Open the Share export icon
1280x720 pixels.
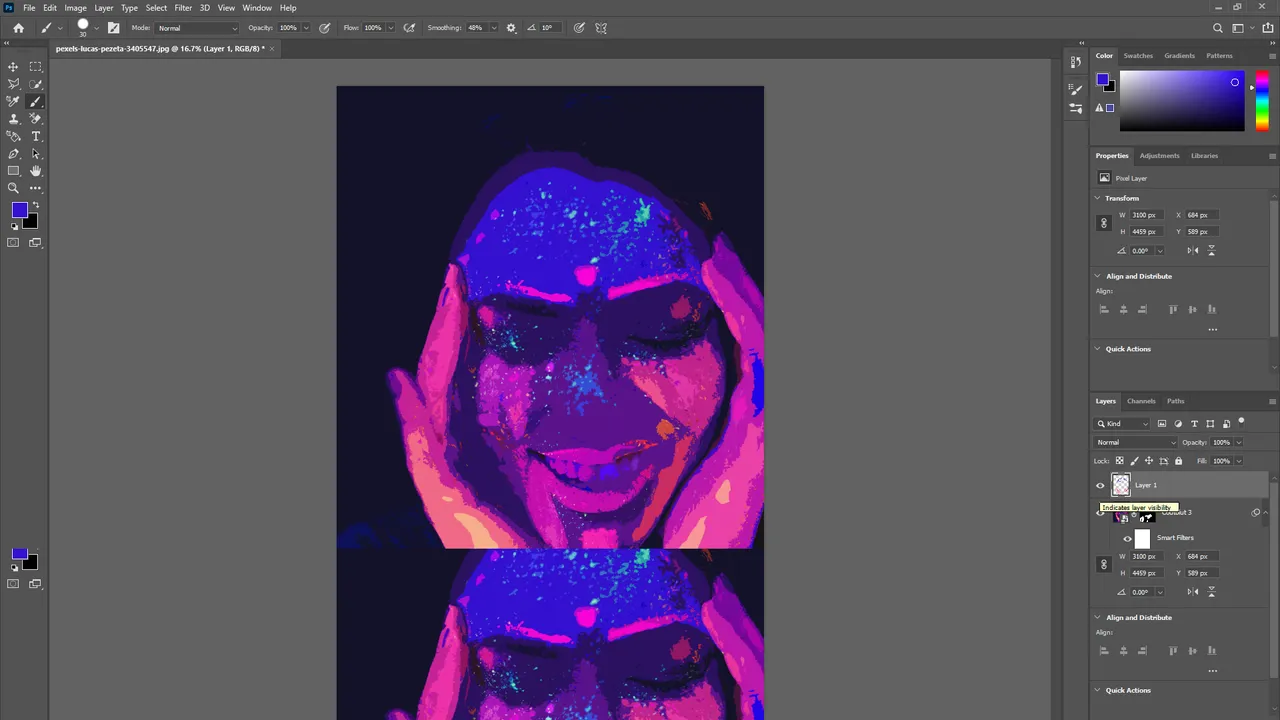coord(1268,28)
